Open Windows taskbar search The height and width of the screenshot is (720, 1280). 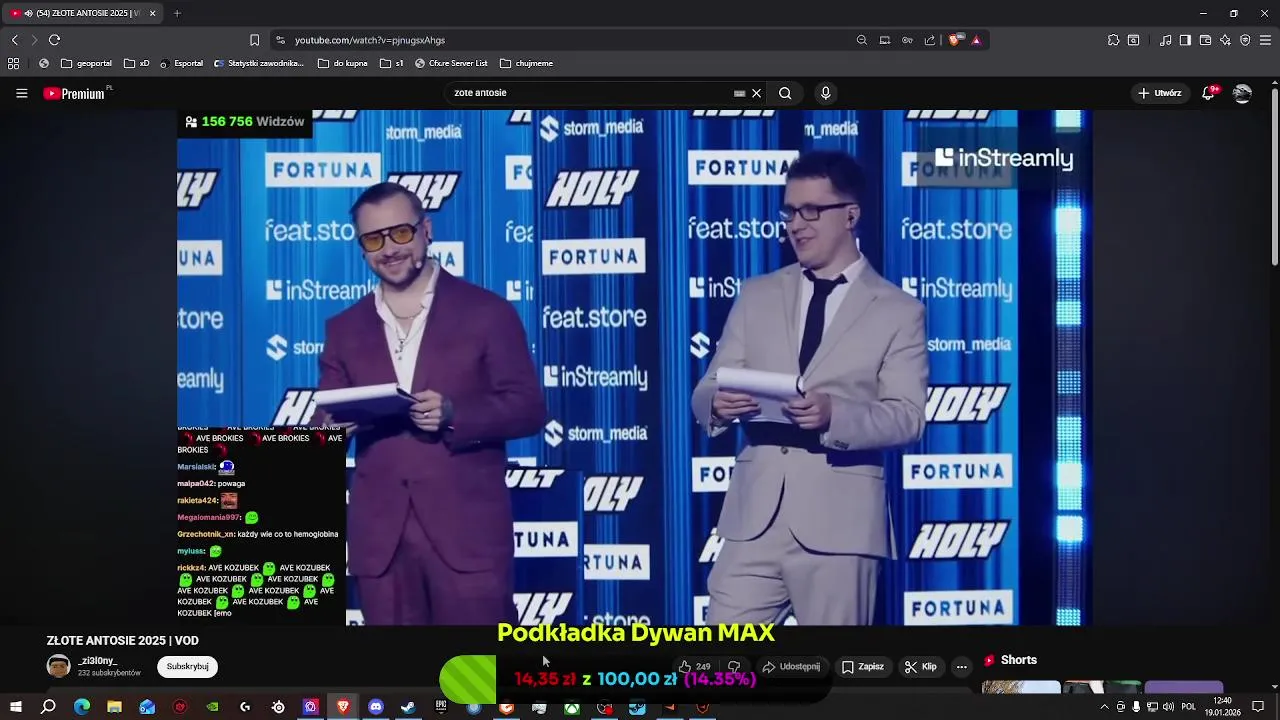click(x=48, y=707)
